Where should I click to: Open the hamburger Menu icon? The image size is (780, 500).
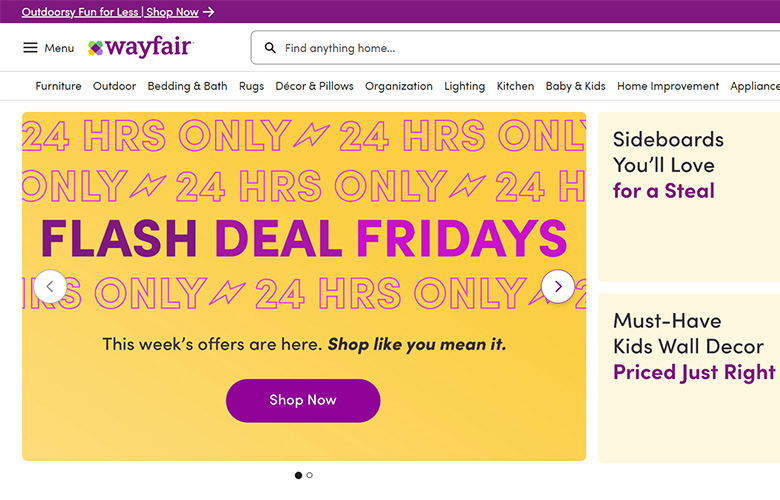[x=30, y=48]
